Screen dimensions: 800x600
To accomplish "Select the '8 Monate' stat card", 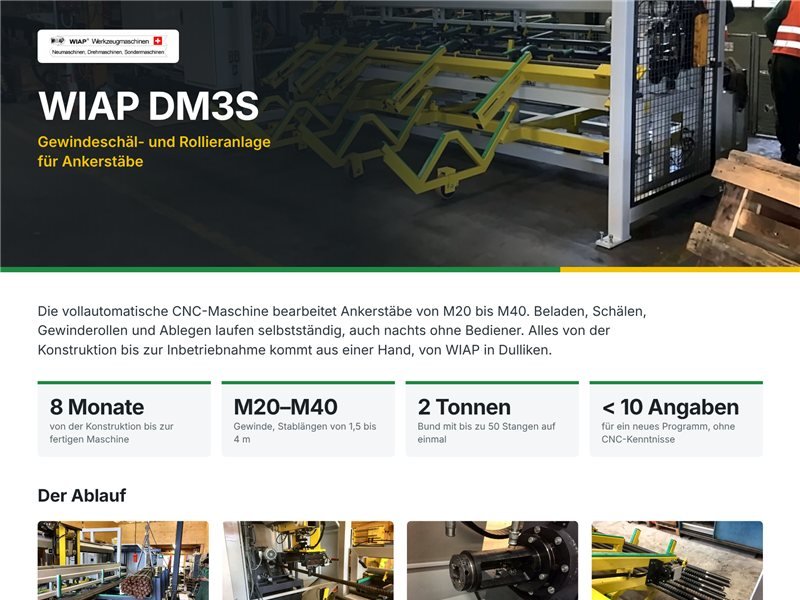I will click(x=124, y=419).
